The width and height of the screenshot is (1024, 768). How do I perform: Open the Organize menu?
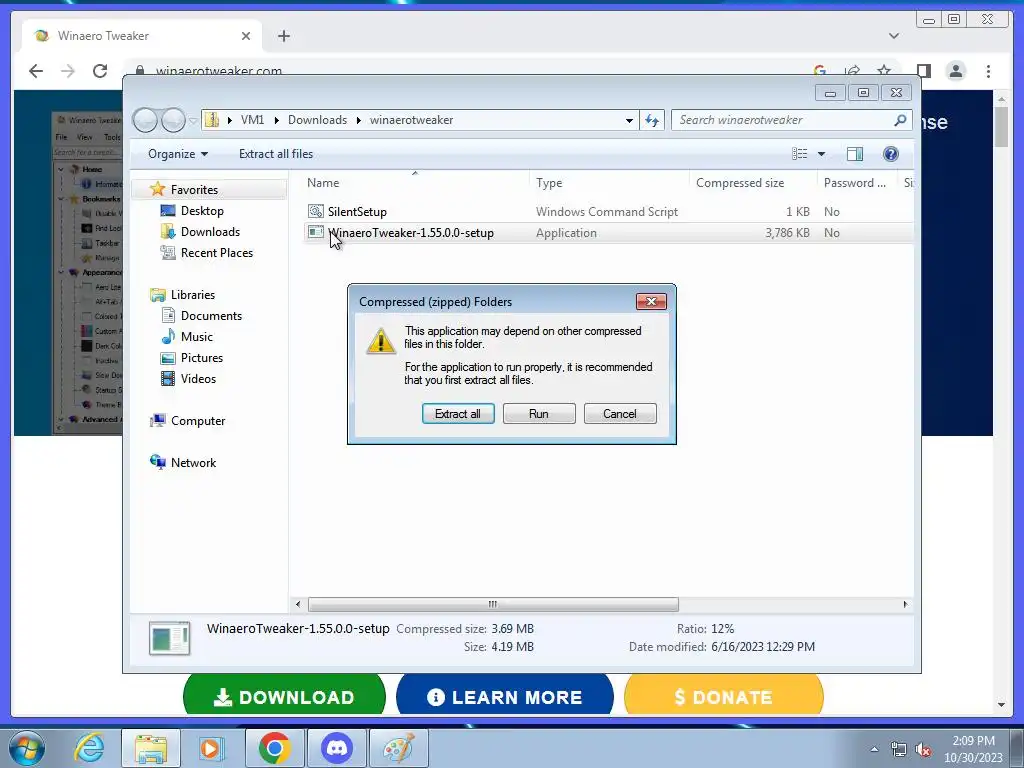[x=178, y=154]
